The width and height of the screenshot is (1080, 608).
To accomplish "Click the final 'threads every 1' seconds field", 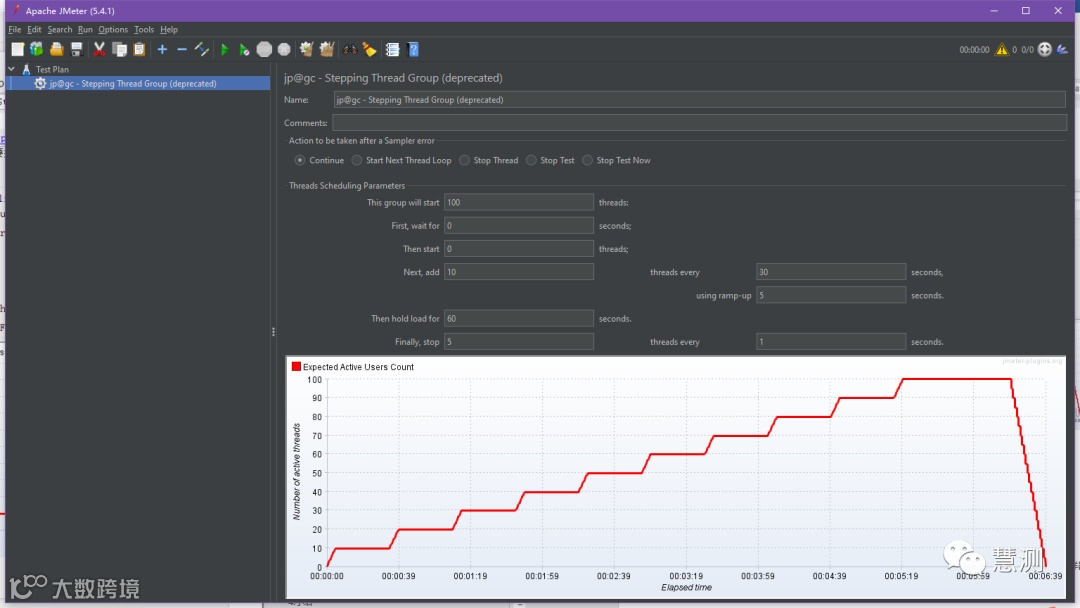I will point(831,342).
